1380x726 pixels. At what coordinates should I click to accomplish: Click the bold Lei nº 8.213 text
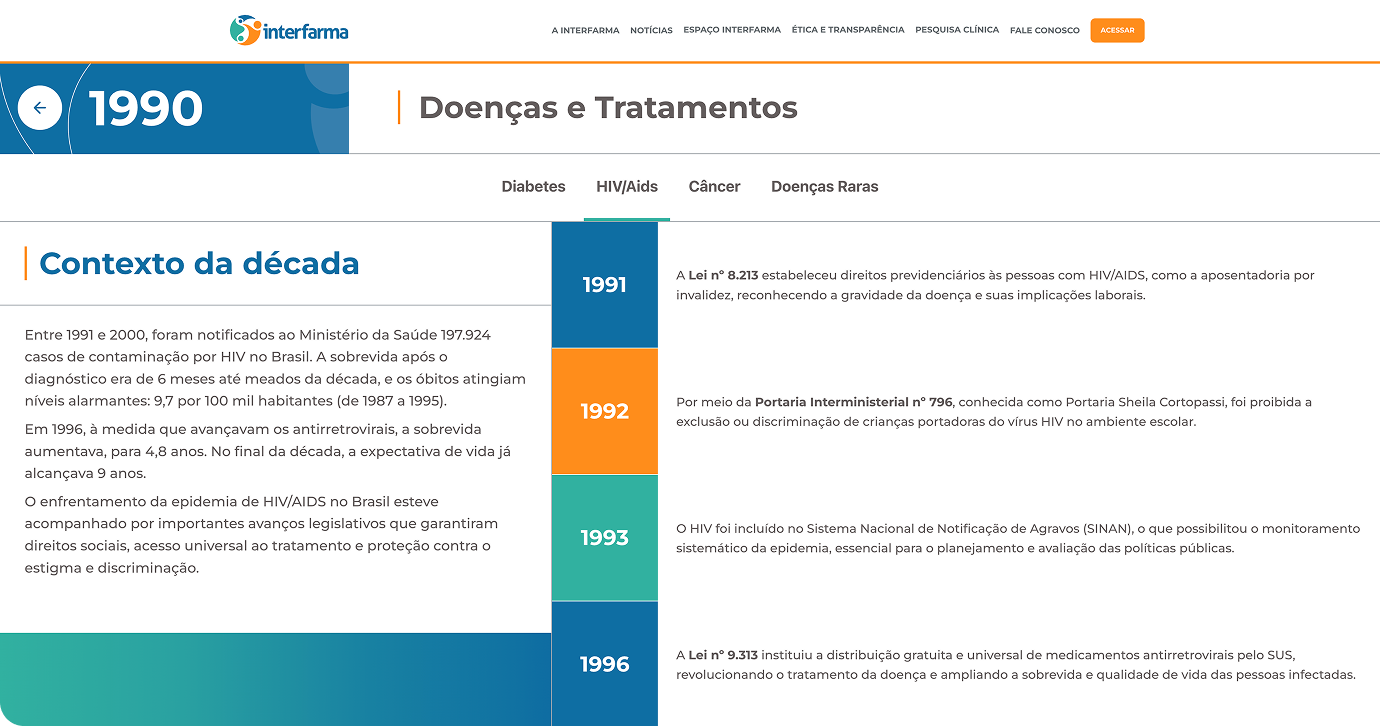pos(723,275)
